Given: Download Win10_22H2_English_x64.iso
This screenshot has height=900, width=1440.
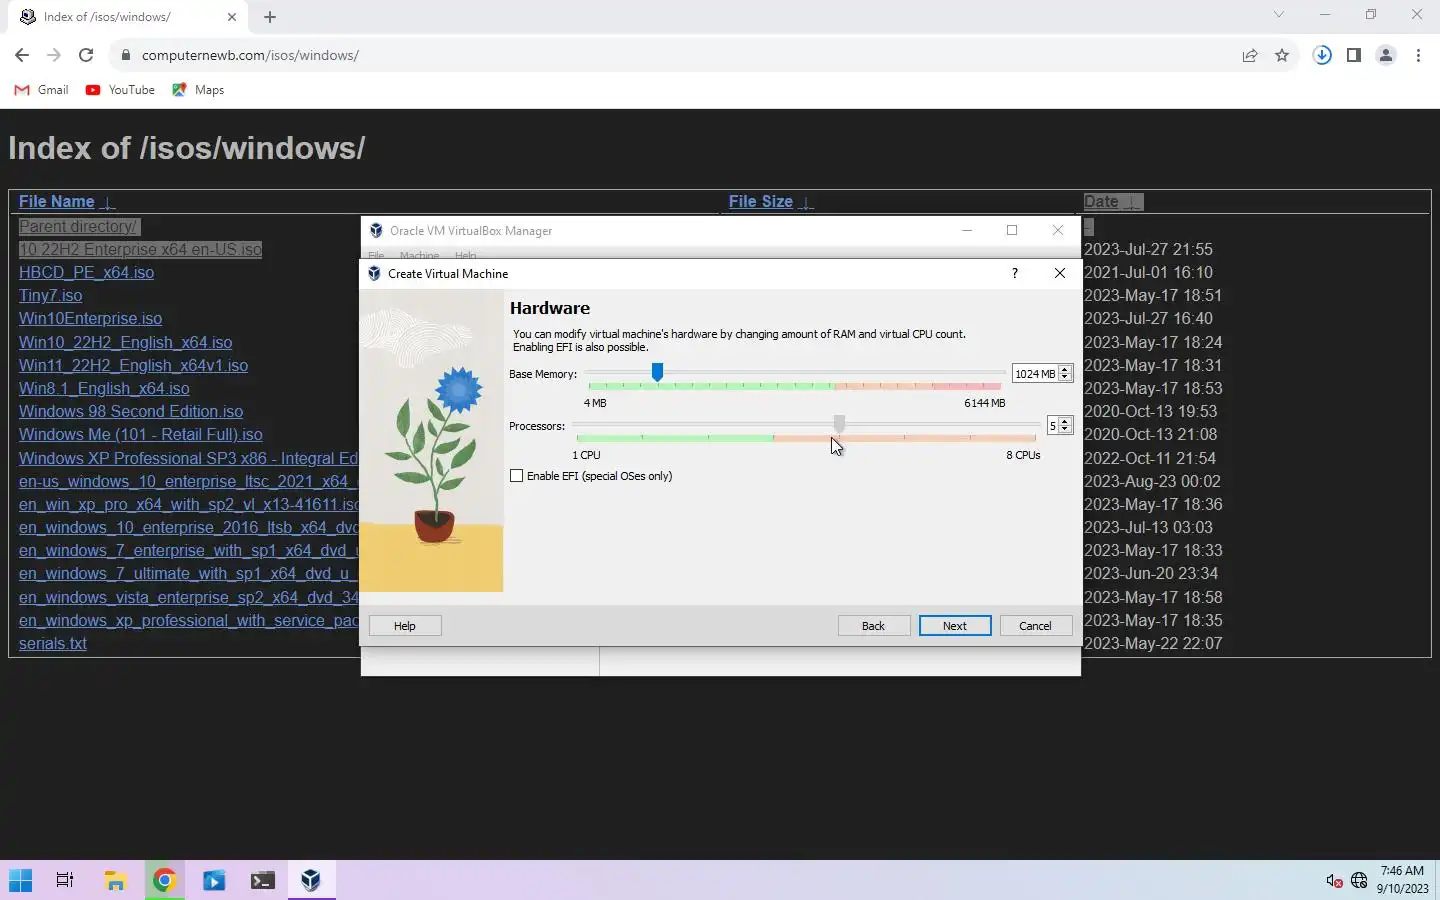Looking at the screenshot, I should (125, 343).
